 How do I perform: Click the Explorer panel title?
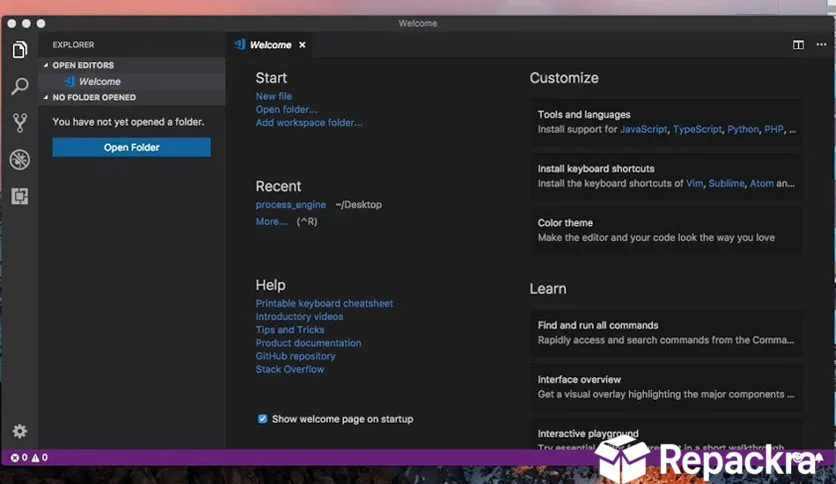pyautogui.click(x=73, y=45)
